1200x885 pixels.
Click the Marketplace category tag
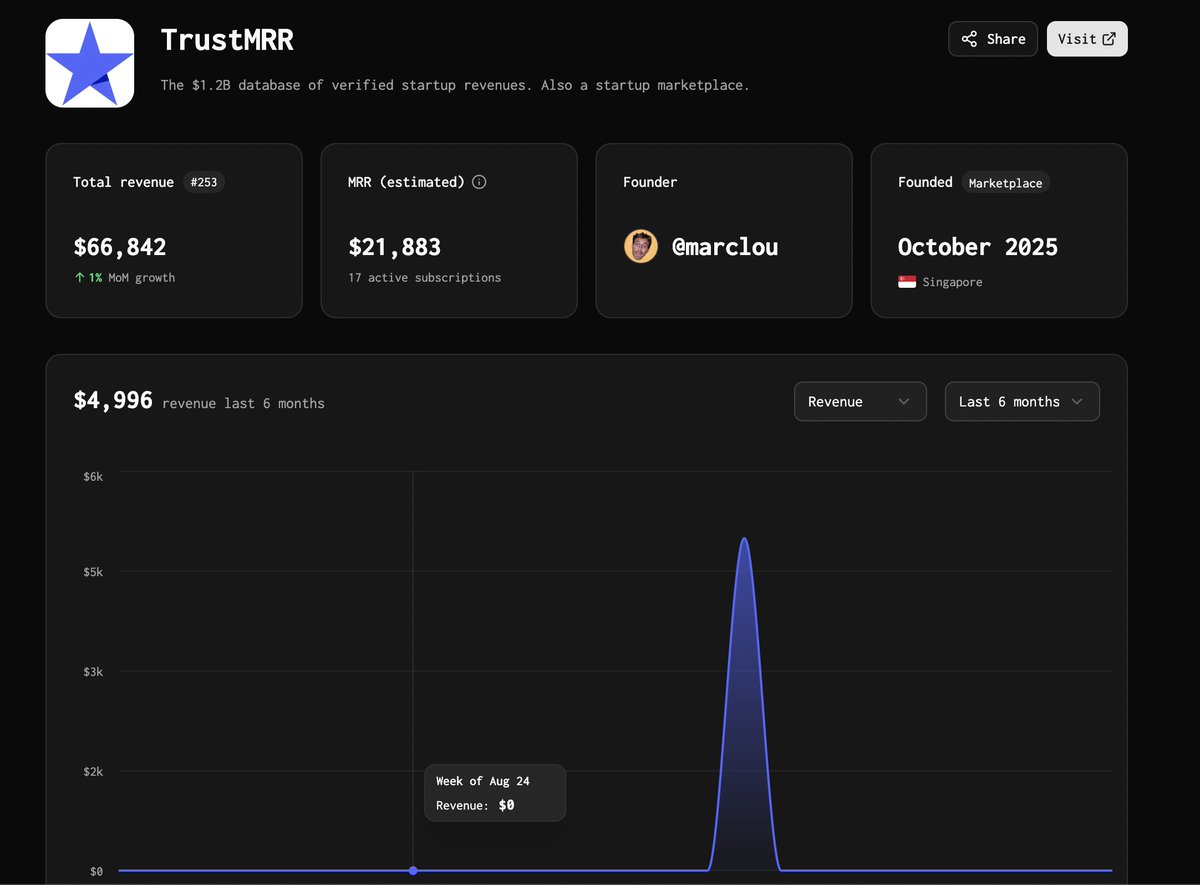(x=1006, y=183)
